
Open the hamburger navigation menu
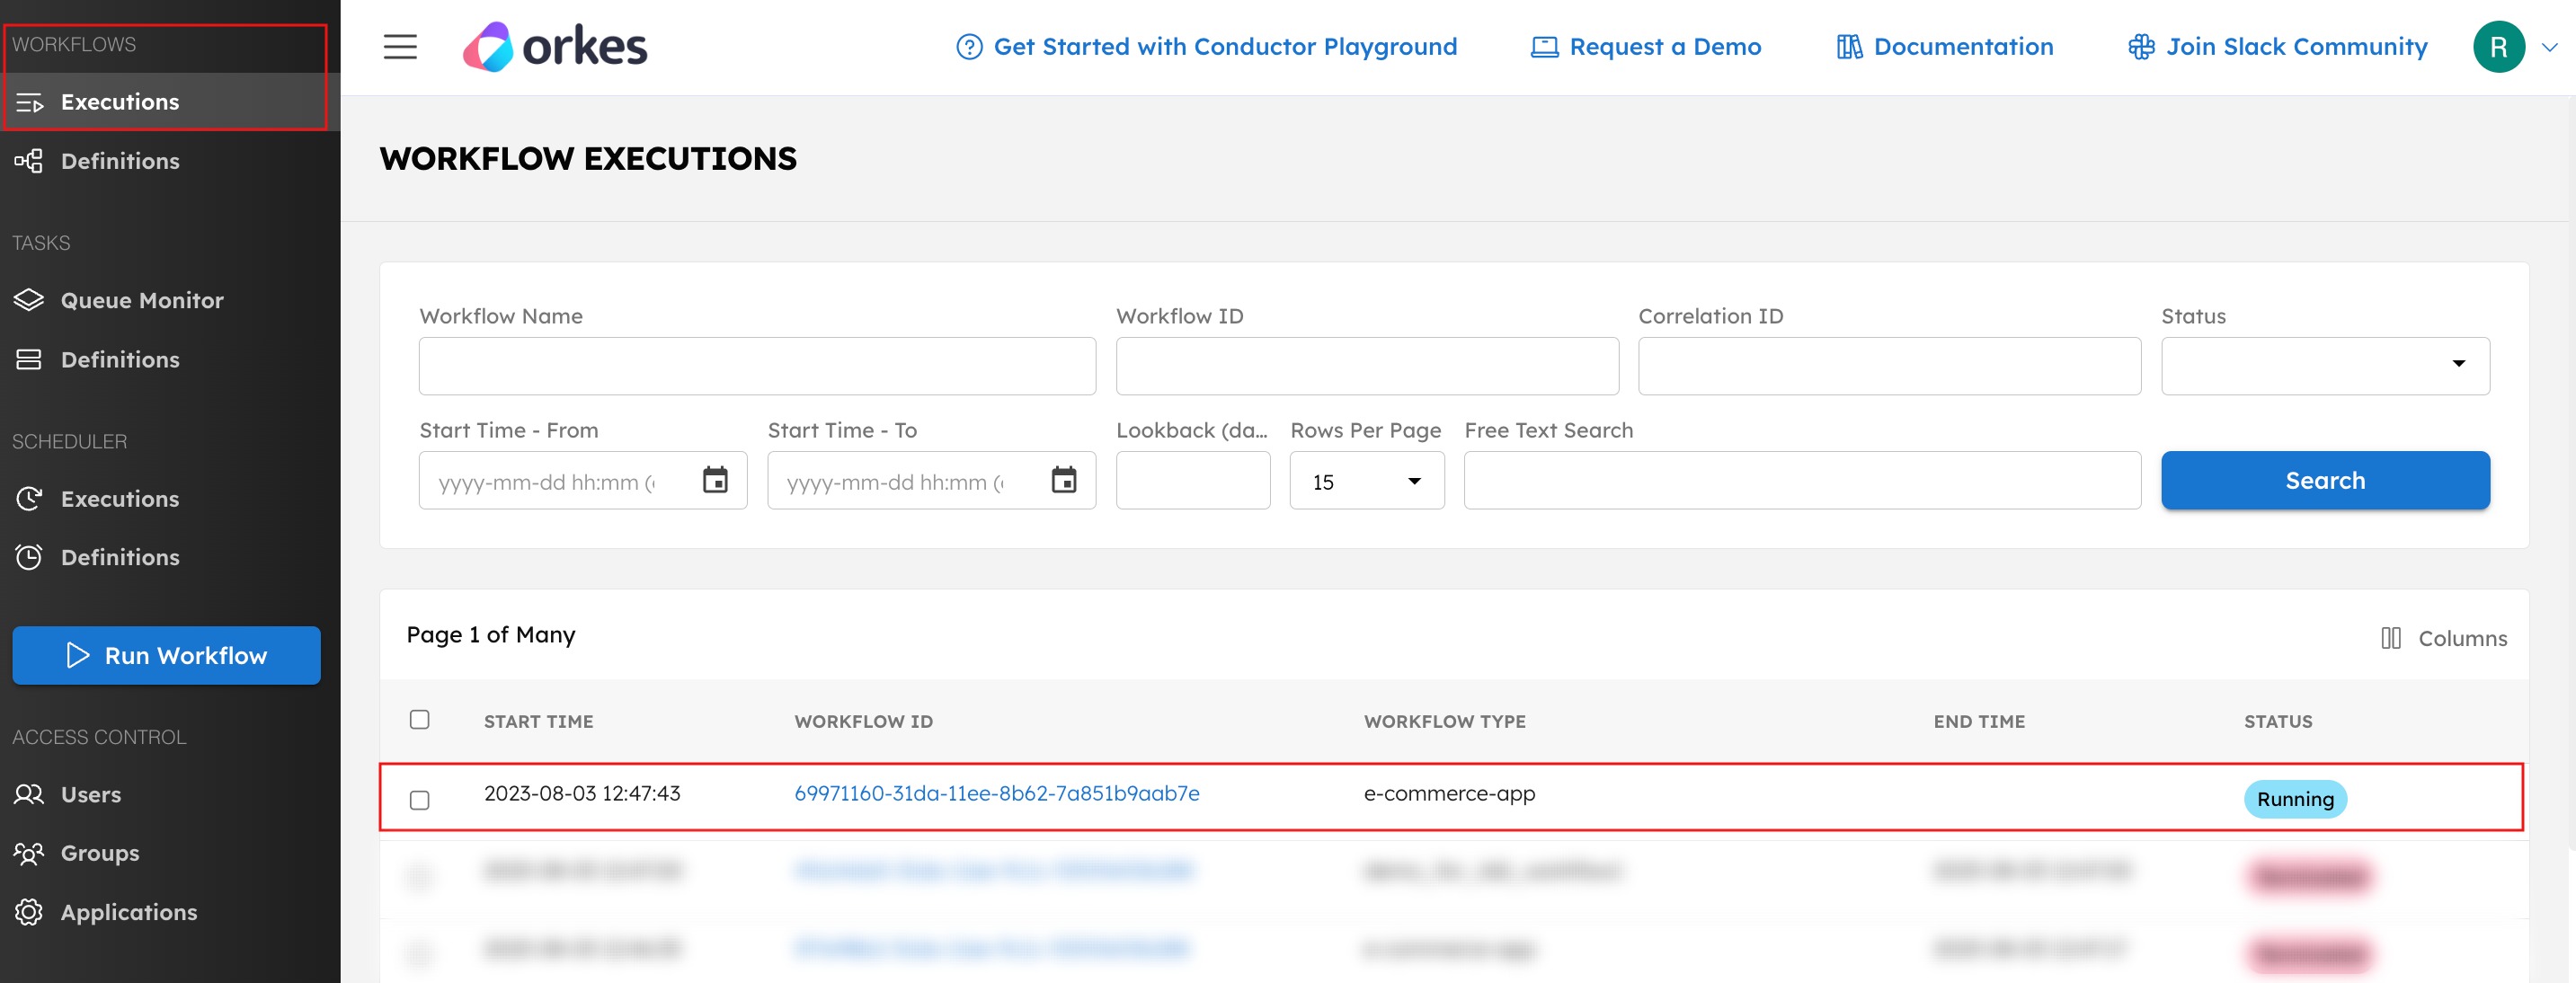399,46
